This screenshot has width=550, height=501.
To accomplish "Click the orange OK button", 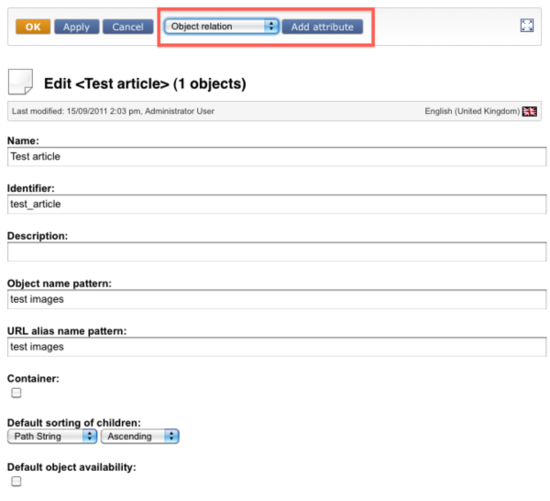I will (x=33, y=27).
